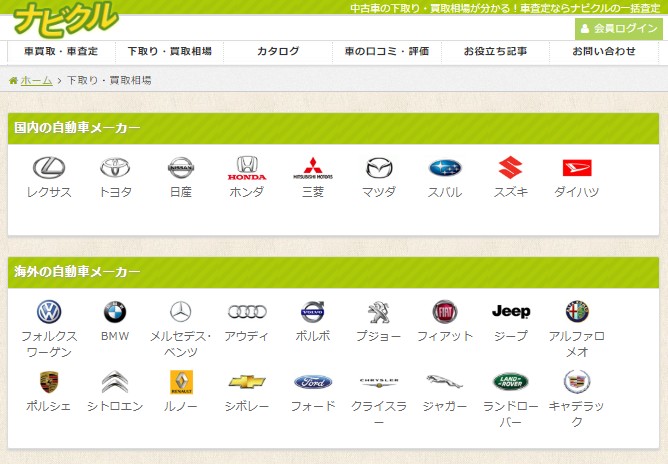The height and width of the screenshot is (464, 668).
Task: Select the Alfa Romeo logo
Action: (x=577, y=311)
